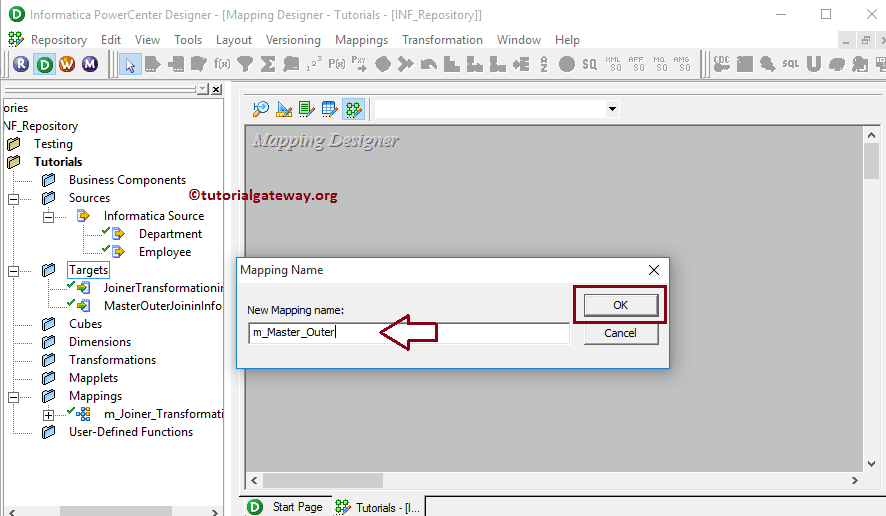This screenshot has width=886, height=516.
Task: Collapse the Targets folder node
Action: click(14, 271)
